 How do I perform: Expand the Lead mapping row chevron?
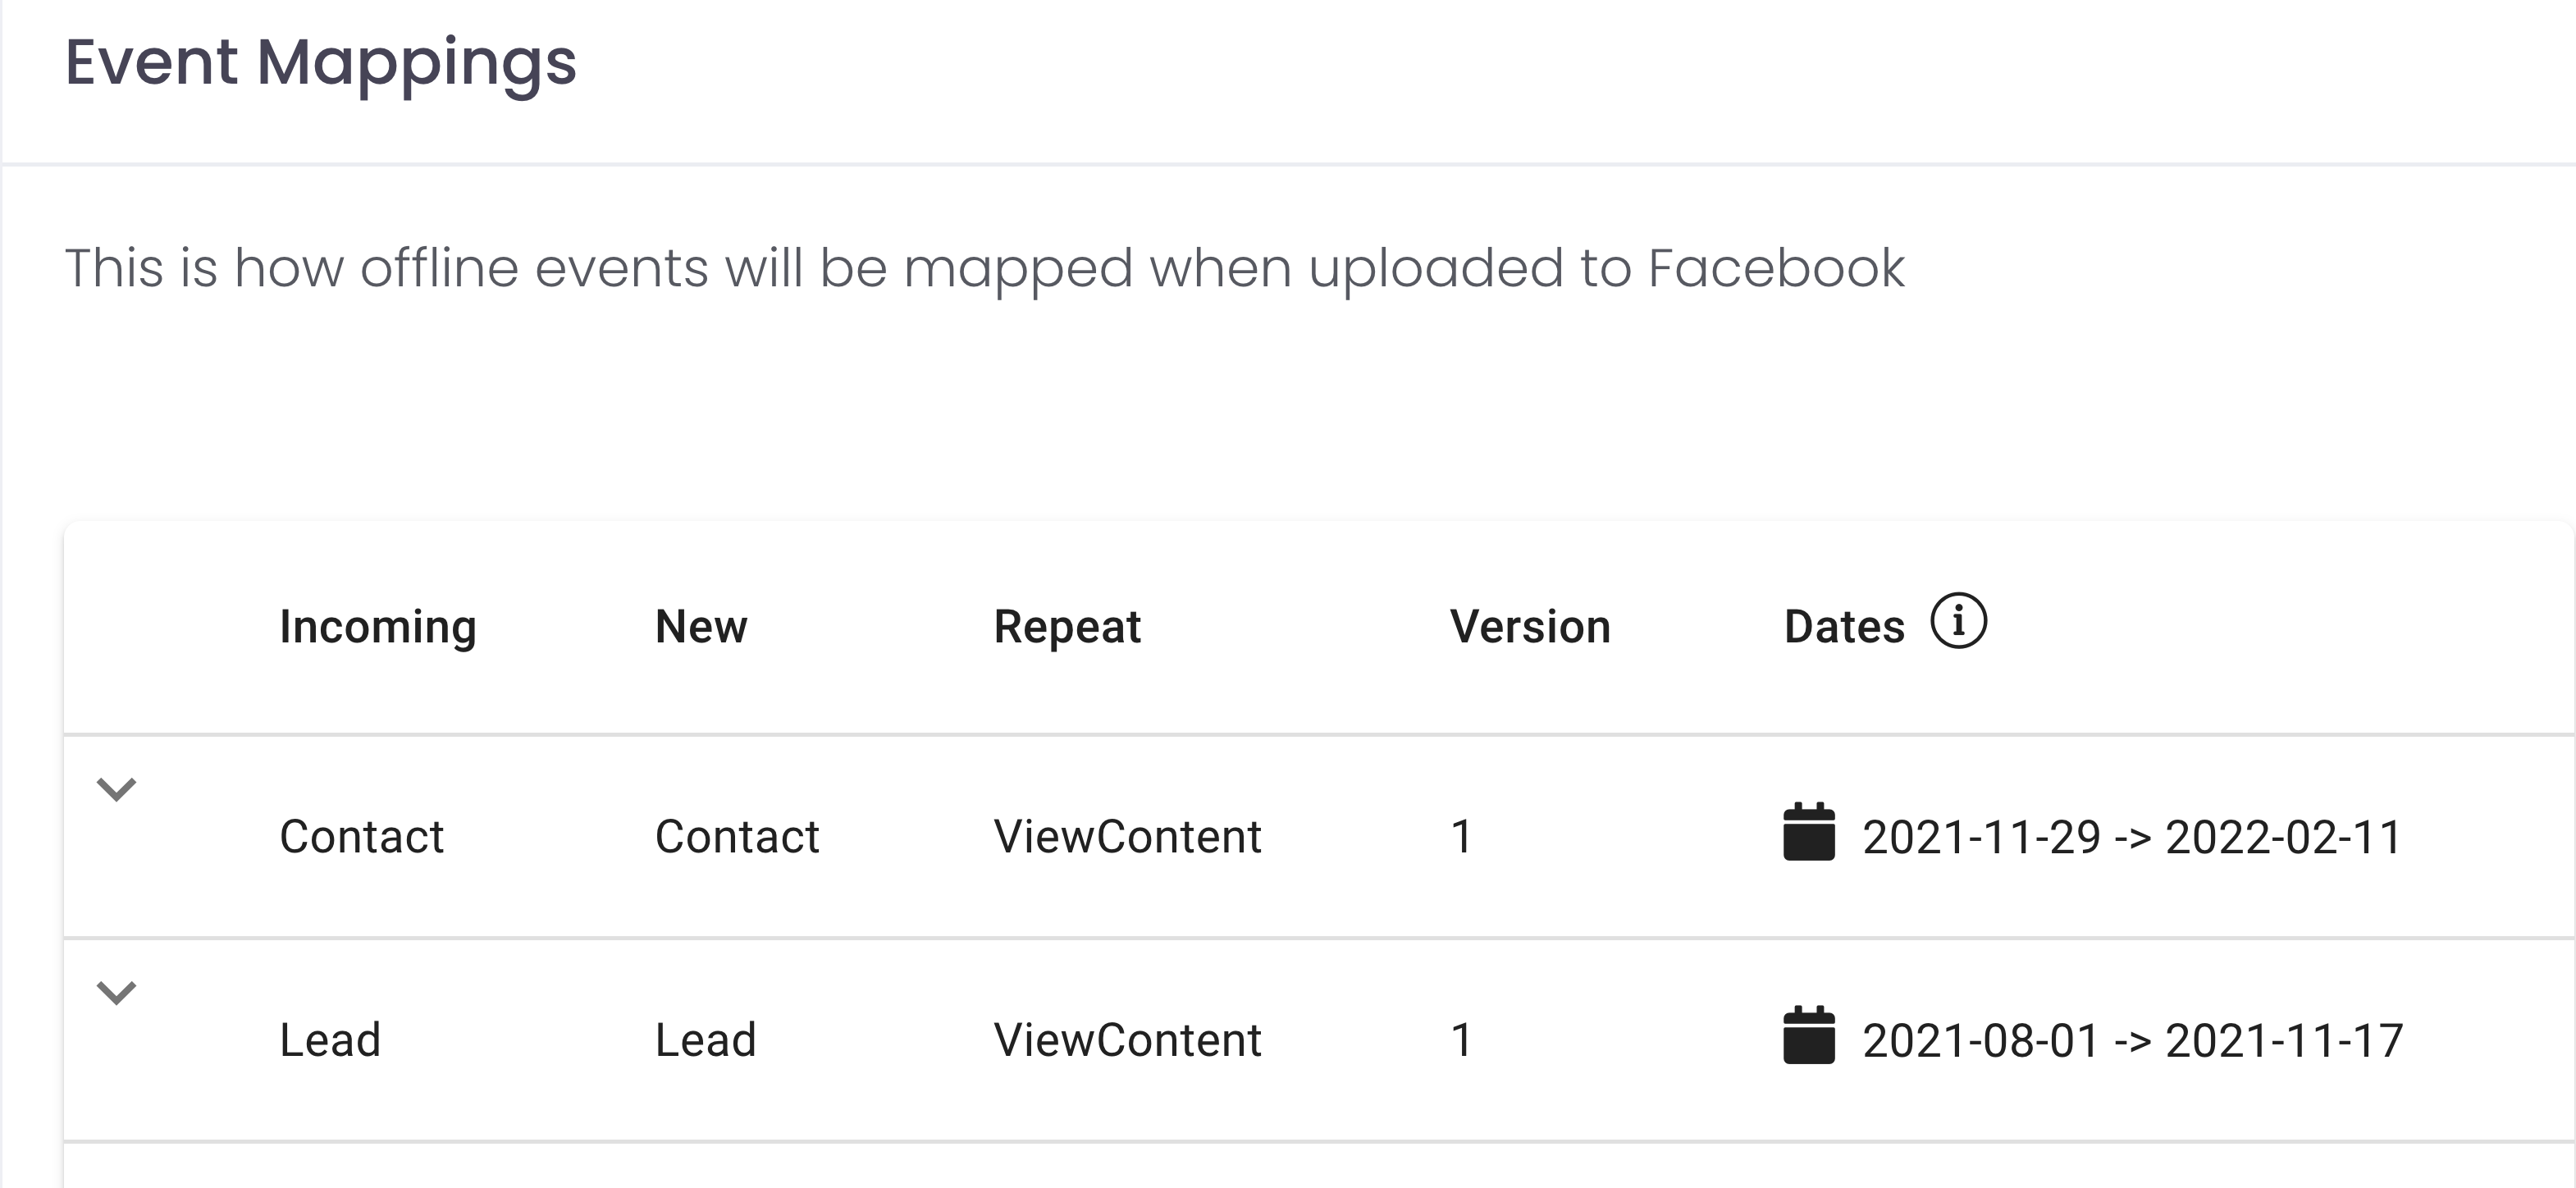click(x=116, y=993)
